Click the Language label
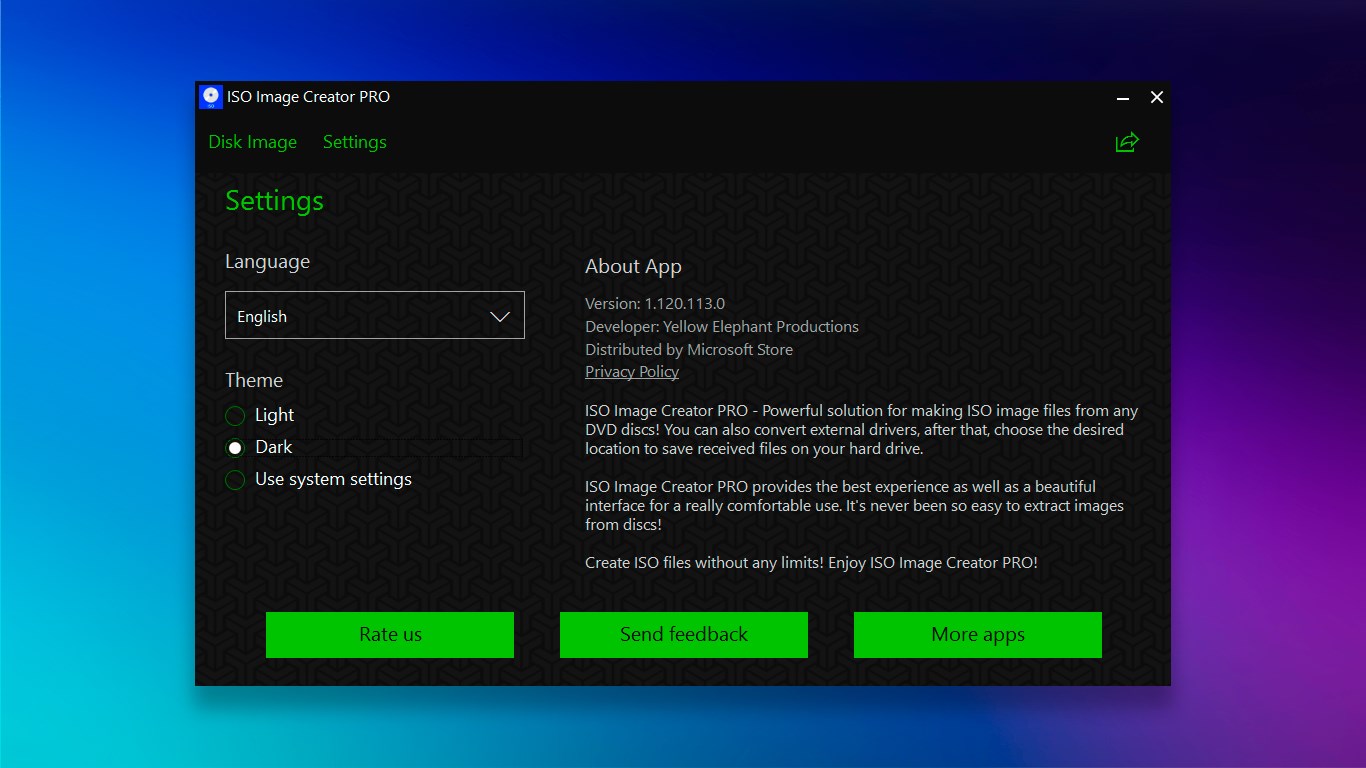Screen dimensions: 1366x768 click(x=267, y=262)
